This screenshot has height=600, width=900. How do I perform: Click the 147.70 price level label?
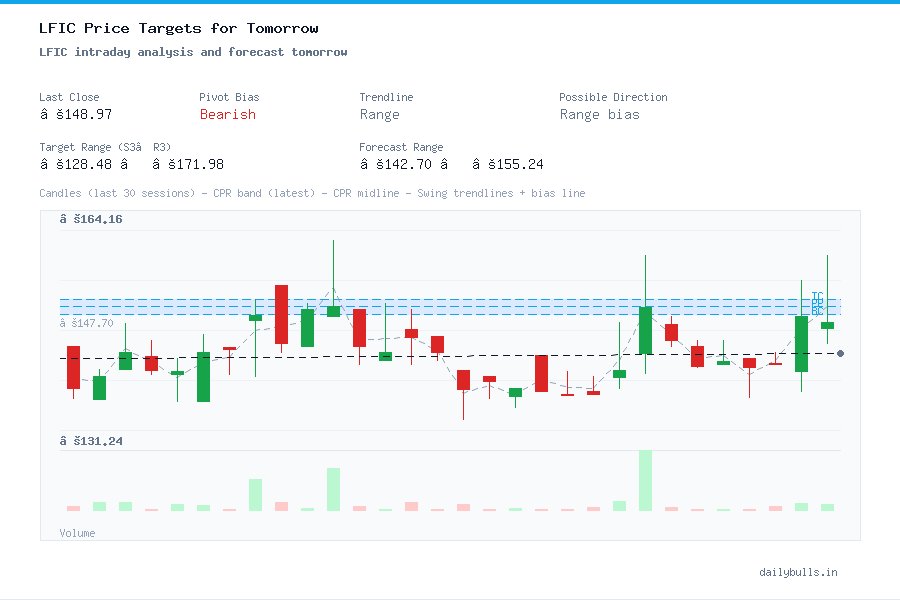coord(86,323)
